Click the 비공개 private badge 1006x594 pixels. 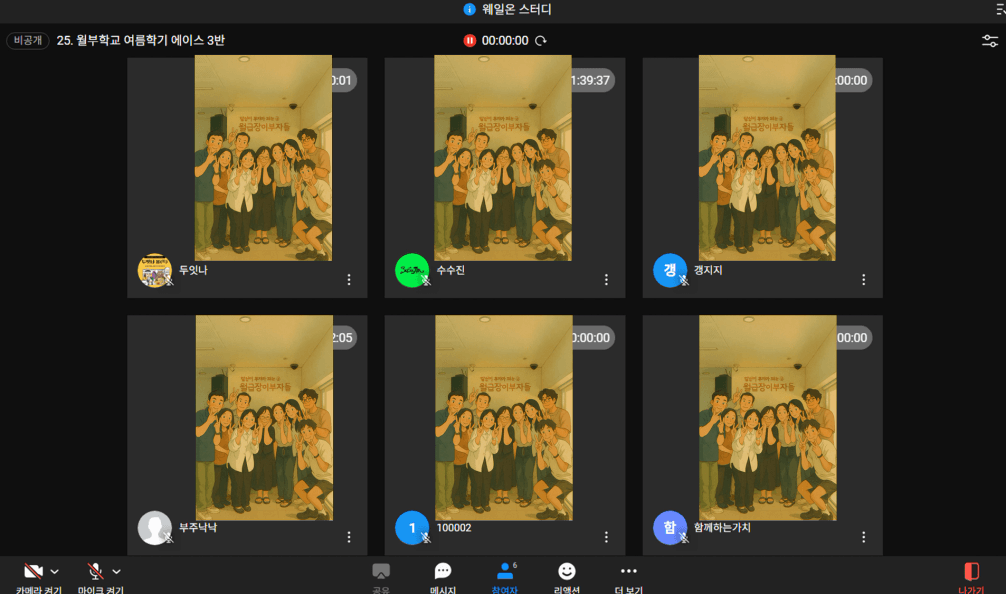pos(28,40)
